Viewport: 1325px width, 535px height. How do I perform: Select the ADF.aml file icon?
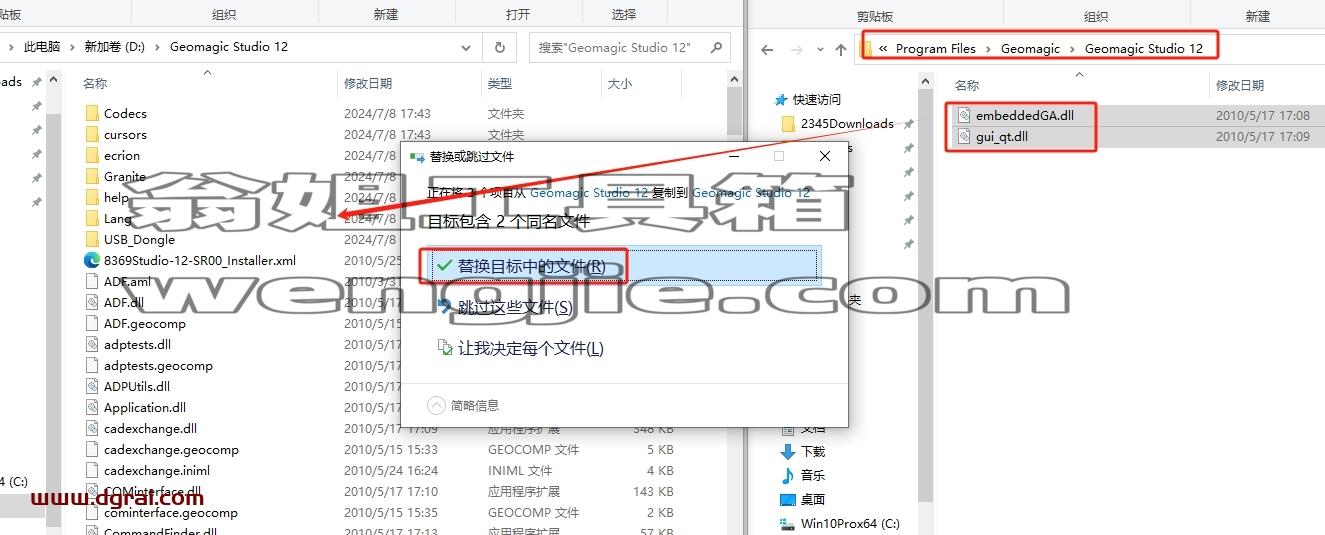point(92,281)
